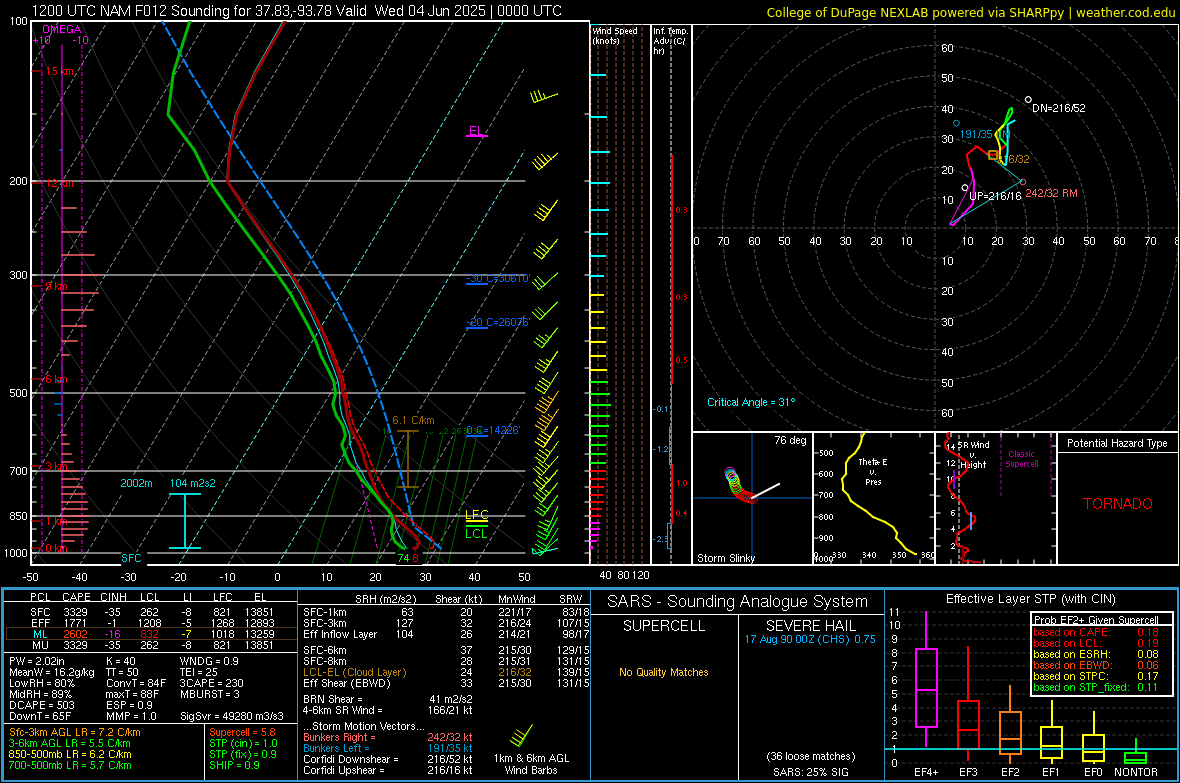This screenshot has width=1180, height=783.
Task: Click the 104 m2s2 helicity label
Action: point(193,483)
